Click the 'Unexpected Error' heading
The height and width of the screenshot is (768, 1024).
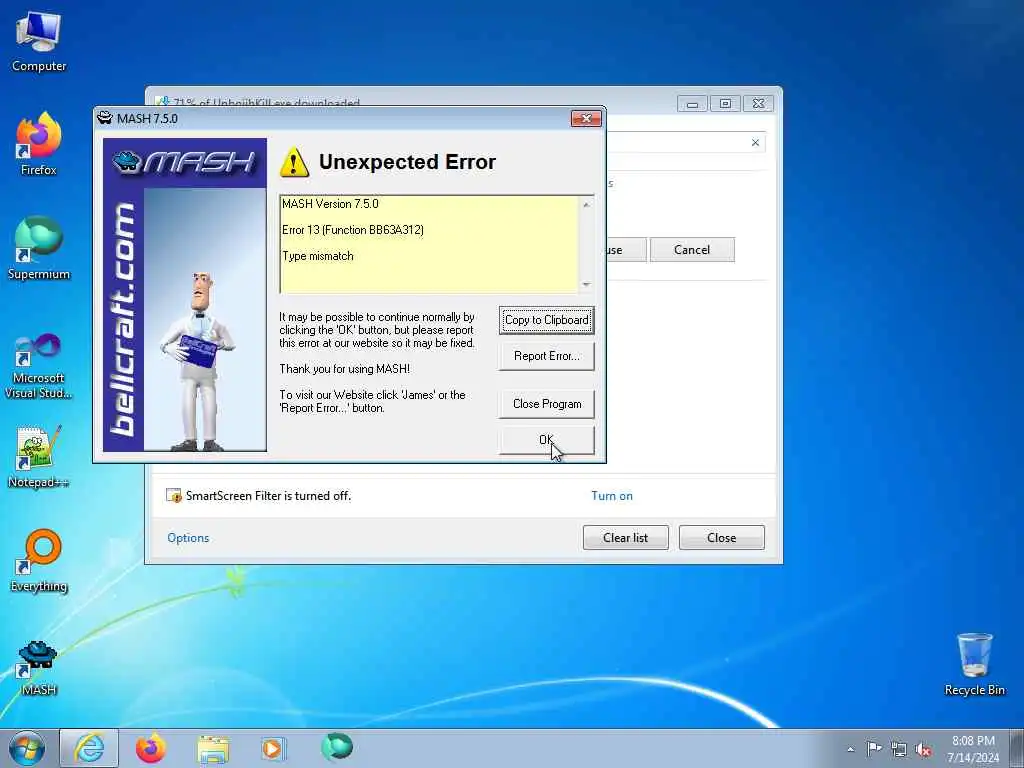(x=407, y=162)
